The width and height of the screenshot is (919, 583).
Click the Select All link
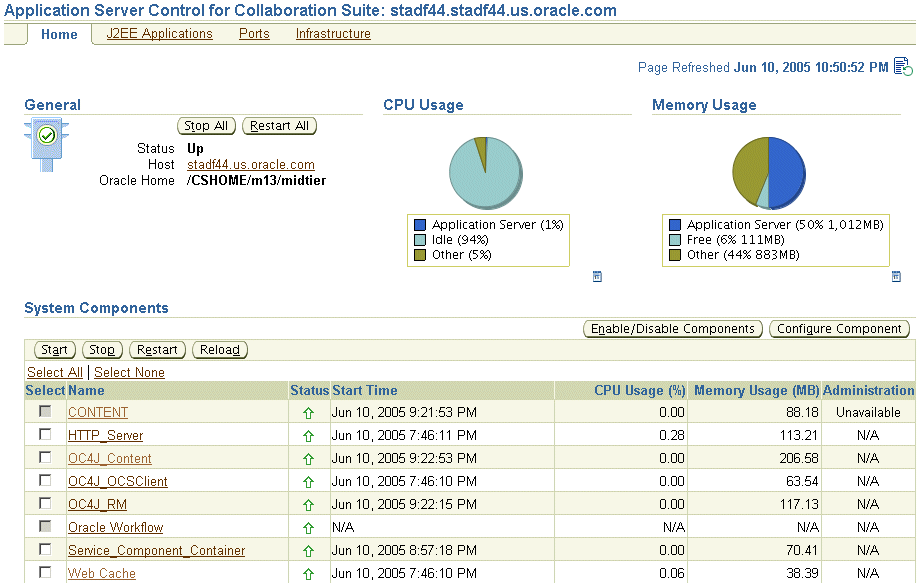pyautogui.click(x=55, y=373)
